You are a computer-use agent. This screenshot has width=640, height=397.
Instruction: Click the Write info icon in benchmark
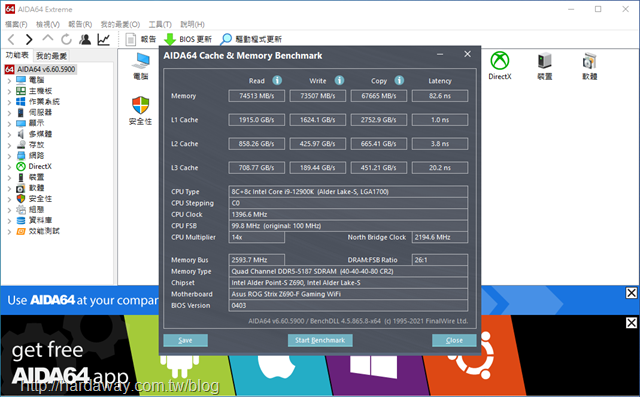(339, 80)
